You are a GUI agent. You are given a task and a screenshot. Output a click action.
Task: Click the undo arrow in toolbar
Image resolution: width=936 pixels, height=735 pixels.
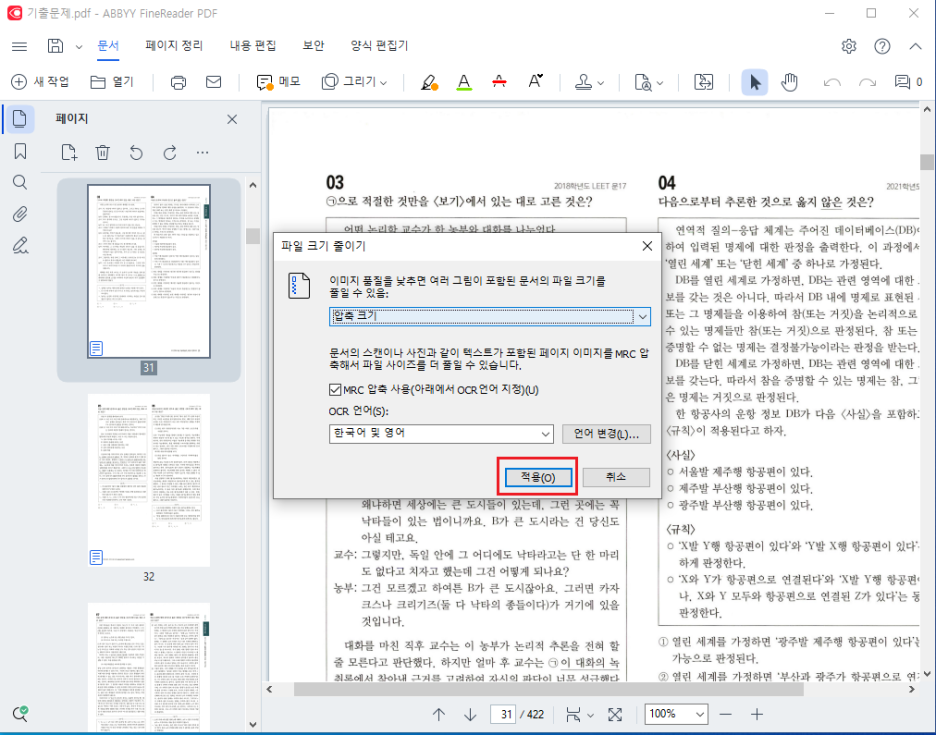point(832,82)
